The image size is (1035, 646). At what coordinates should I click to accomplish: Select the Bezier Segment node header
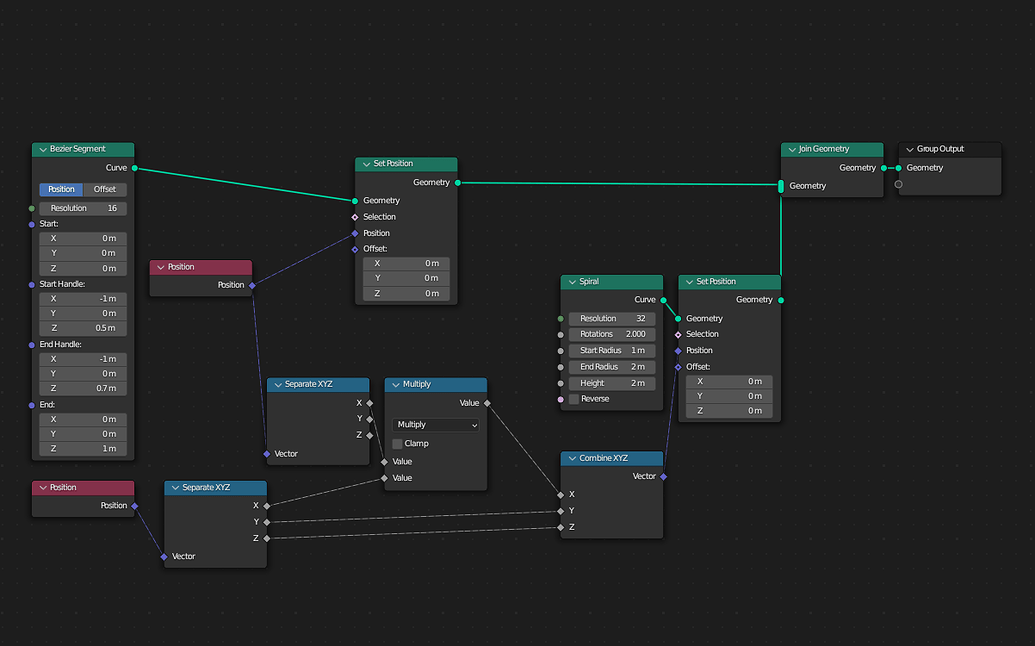[83, 150]
